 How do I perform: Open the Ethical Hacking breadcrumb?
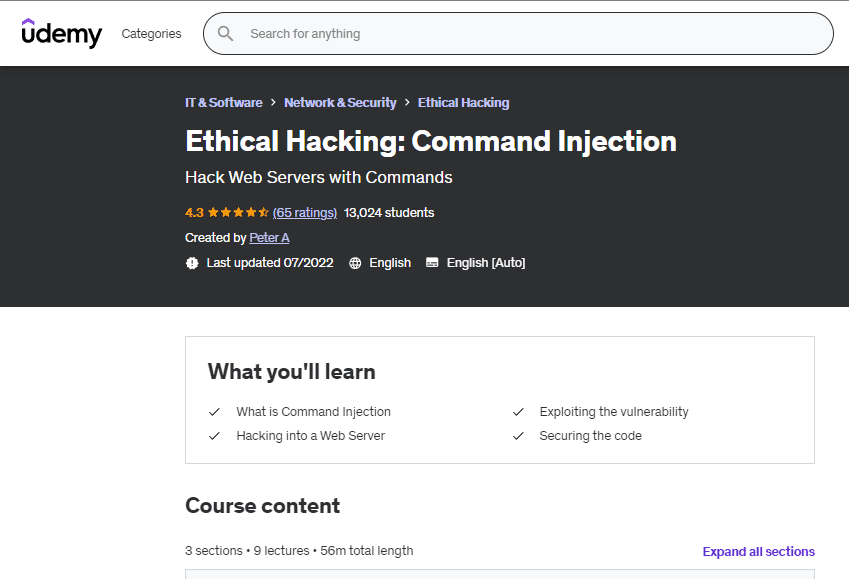(463, 103)
